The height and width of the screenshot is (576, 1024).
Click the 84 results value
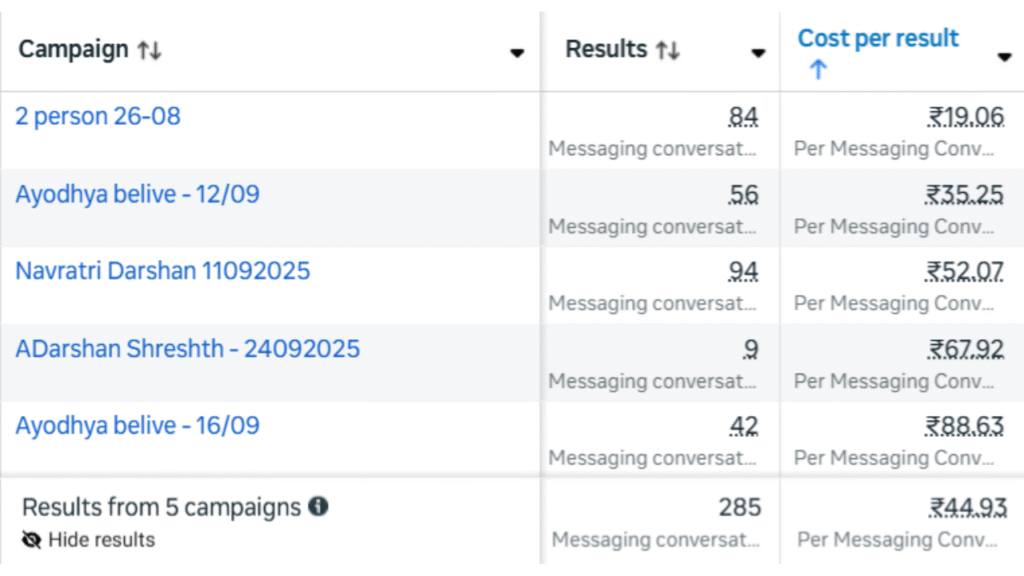743,118
